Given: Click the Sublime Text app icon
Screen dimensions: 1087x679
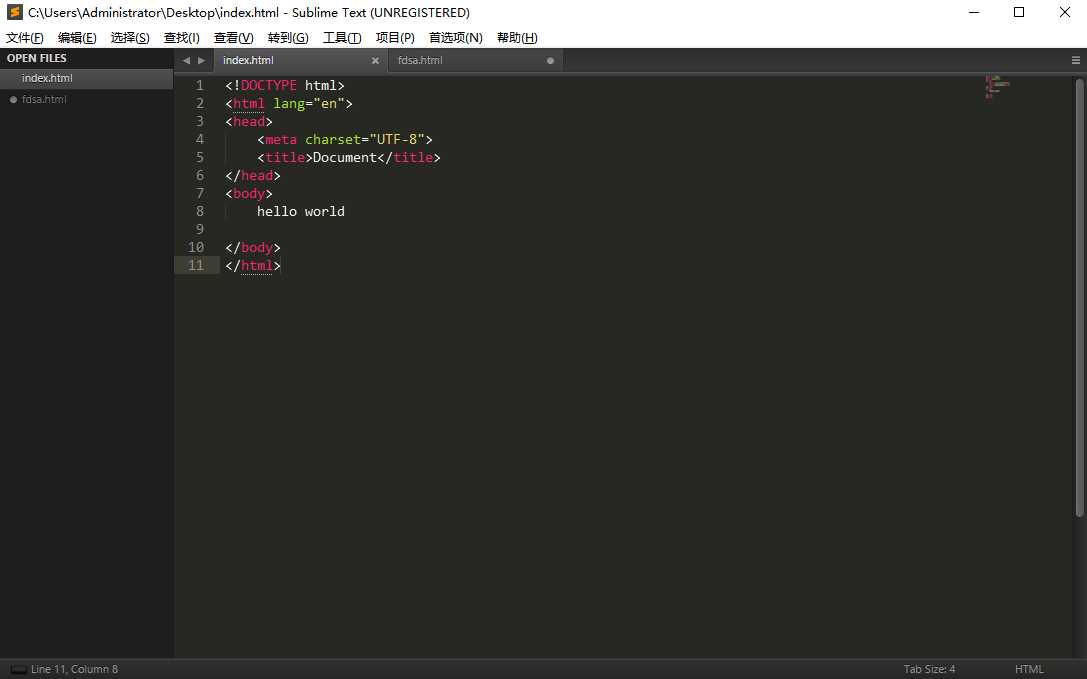Looking at the screenshot, I should 15,12.
